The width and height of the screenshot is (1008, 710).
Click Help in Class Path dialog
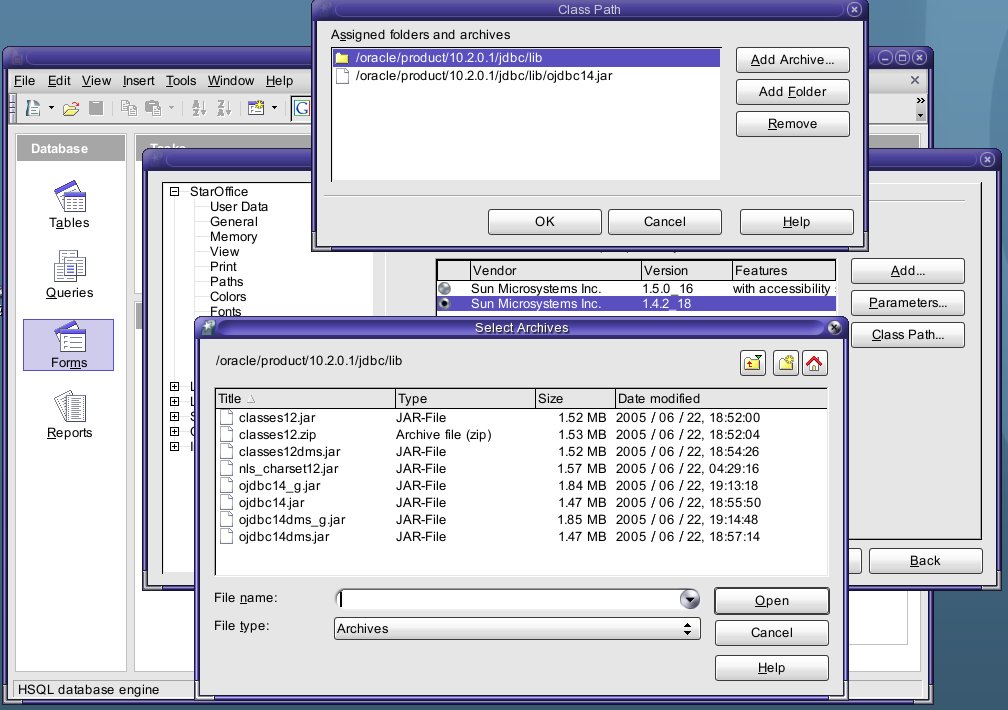(796, 222)
